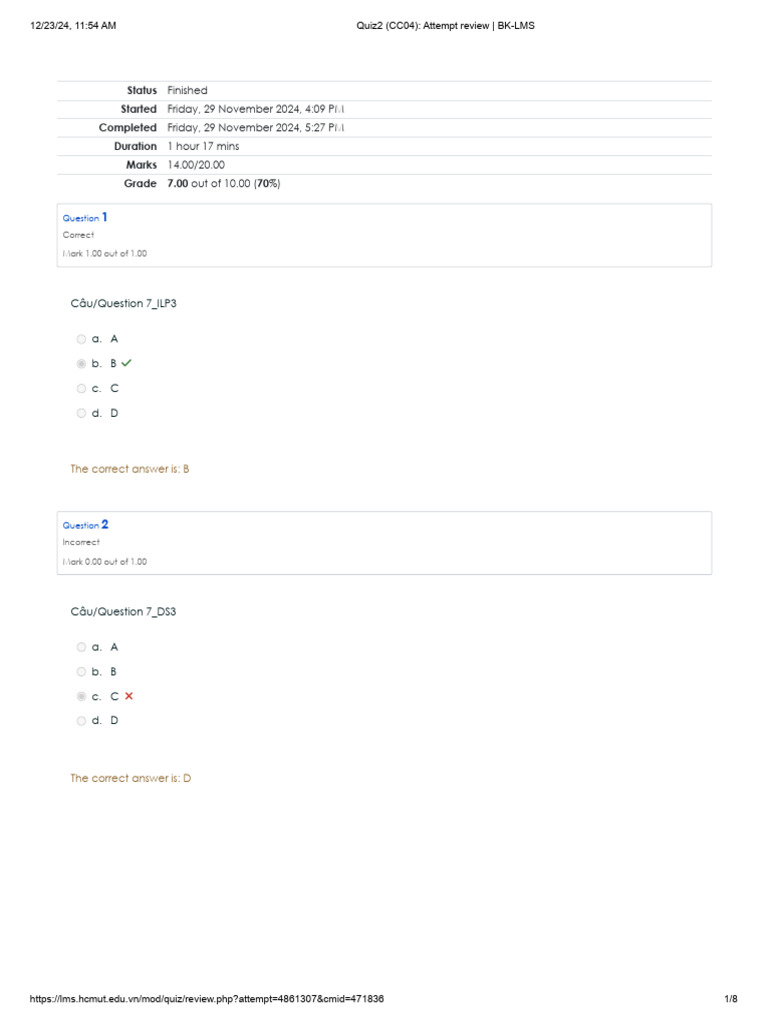Image resolution: width=768 pixels, height=1024 pixels.
Task: Click the Câu/Question 7_DS3 question text
Action: coord(123,611)
